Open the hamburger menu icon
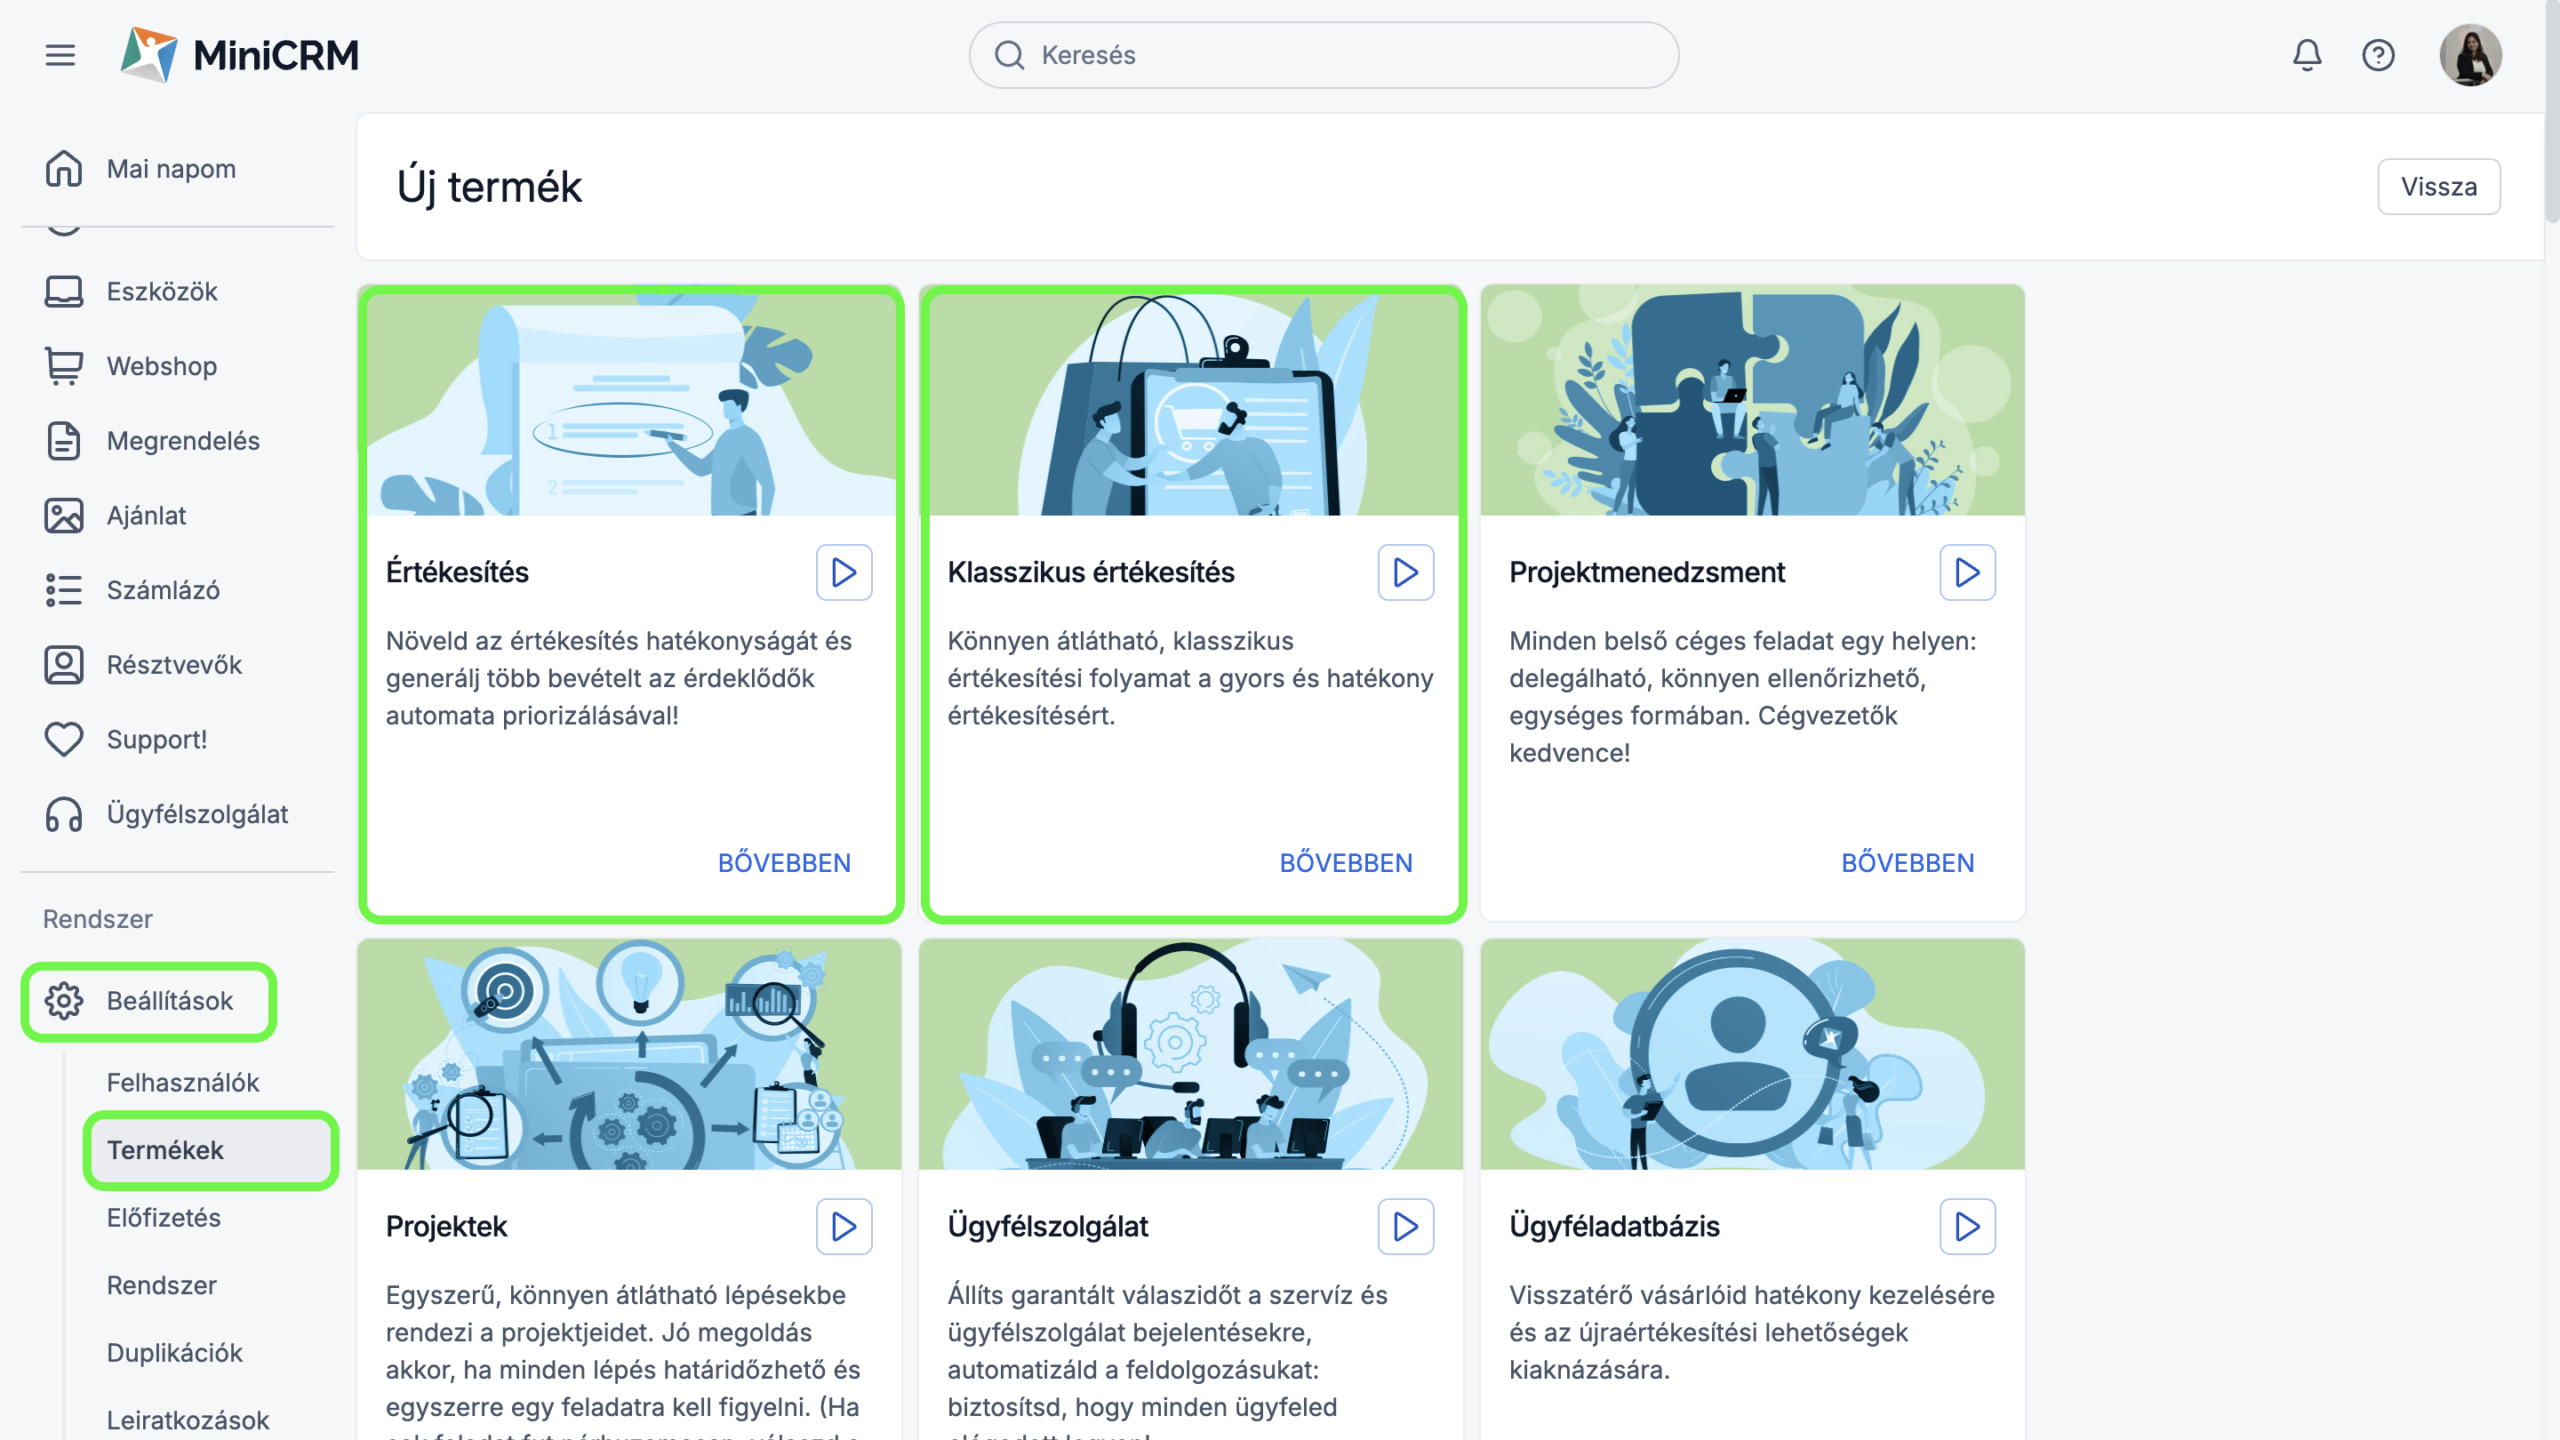The image size is (2560, 1440). point(60,55)
